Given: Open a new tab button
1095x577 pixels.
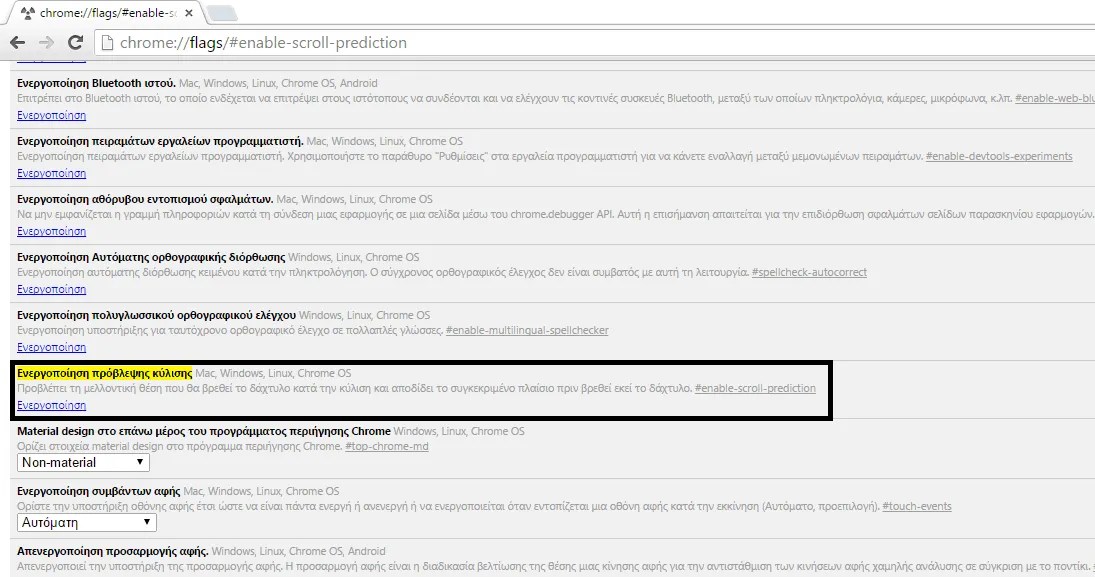Looking at the screenshot, I should (222, 13).
